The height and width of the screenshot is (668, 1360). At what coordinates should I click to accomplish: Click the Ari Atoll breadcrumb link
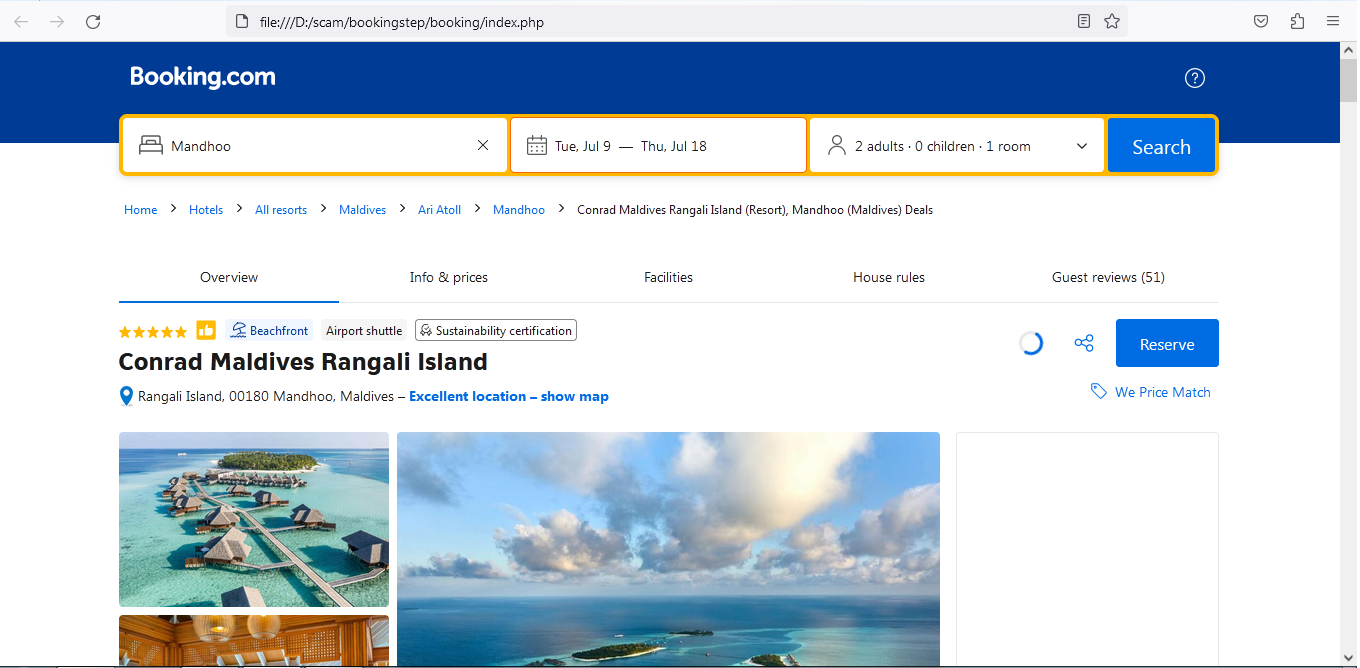click(x=440, y=210)
